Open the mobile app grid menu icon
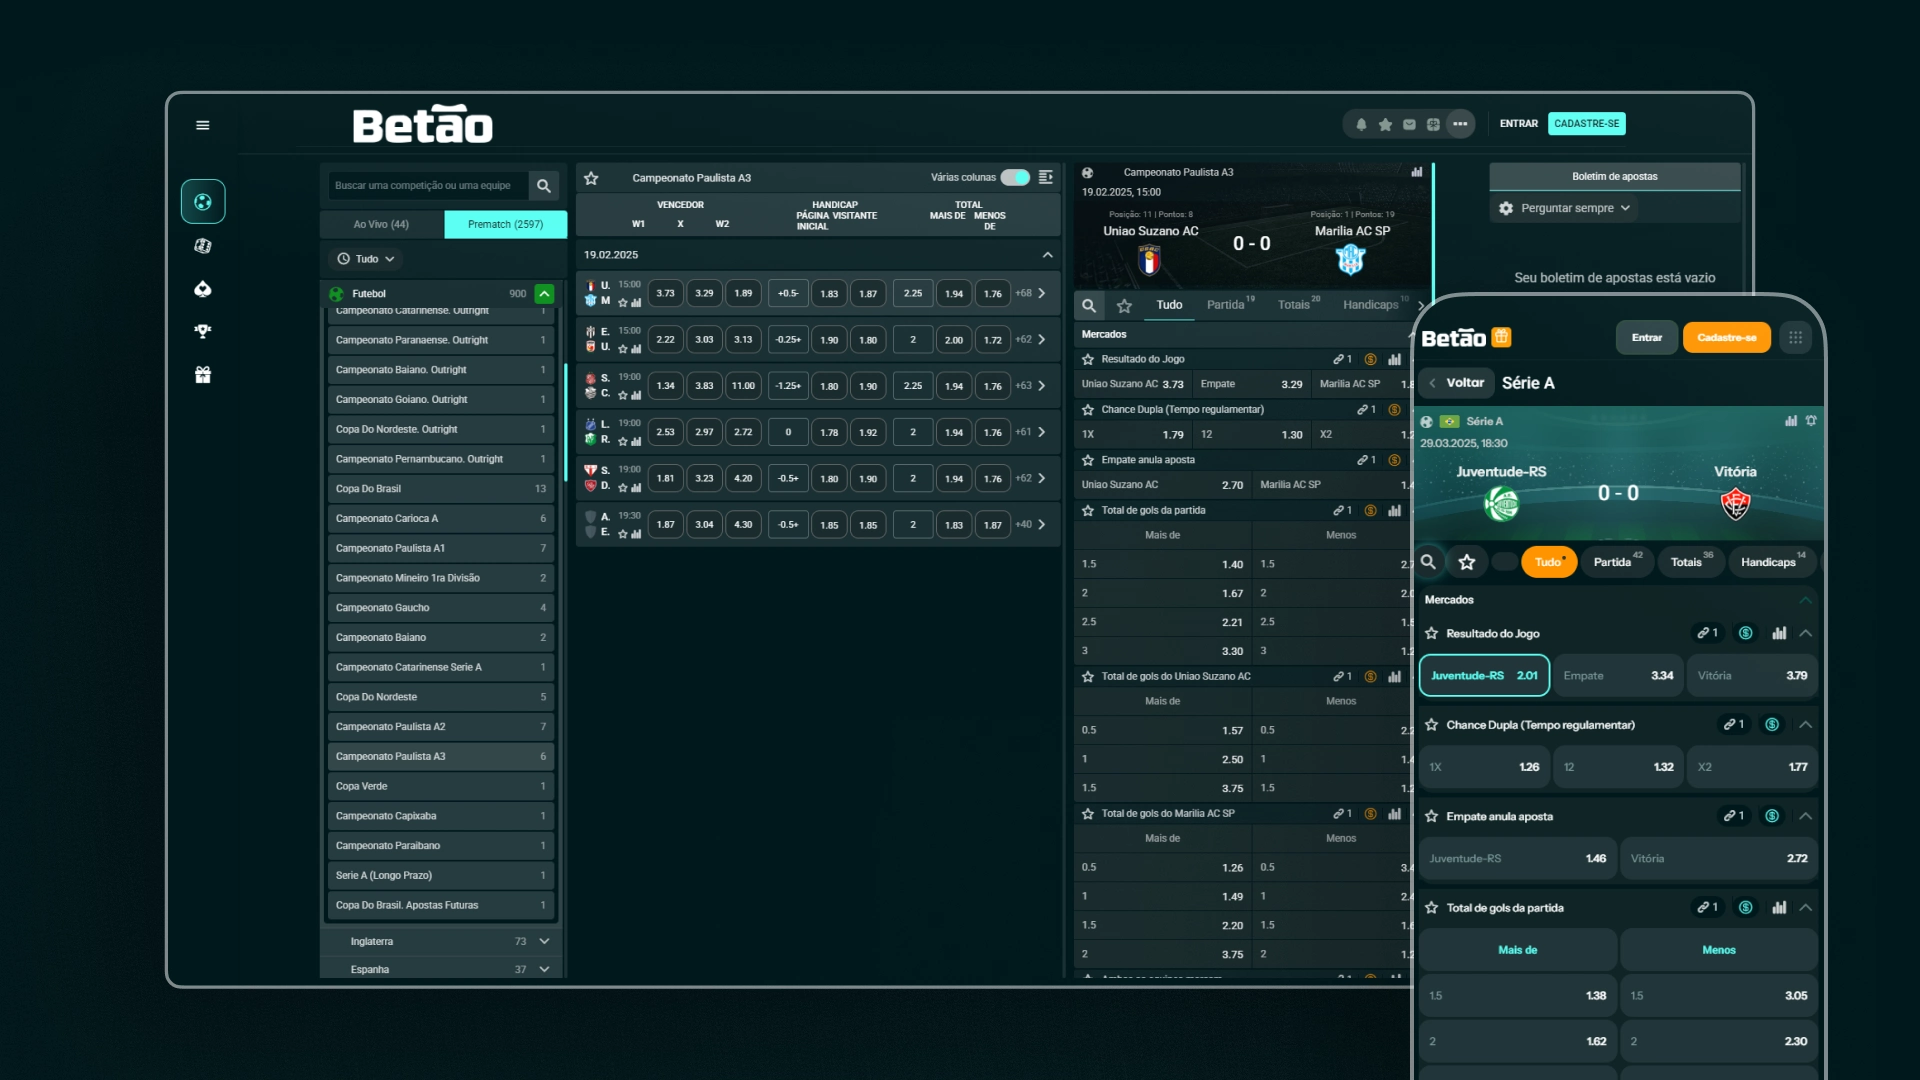This screenshot has height=1080, width=1920. 1796,338
